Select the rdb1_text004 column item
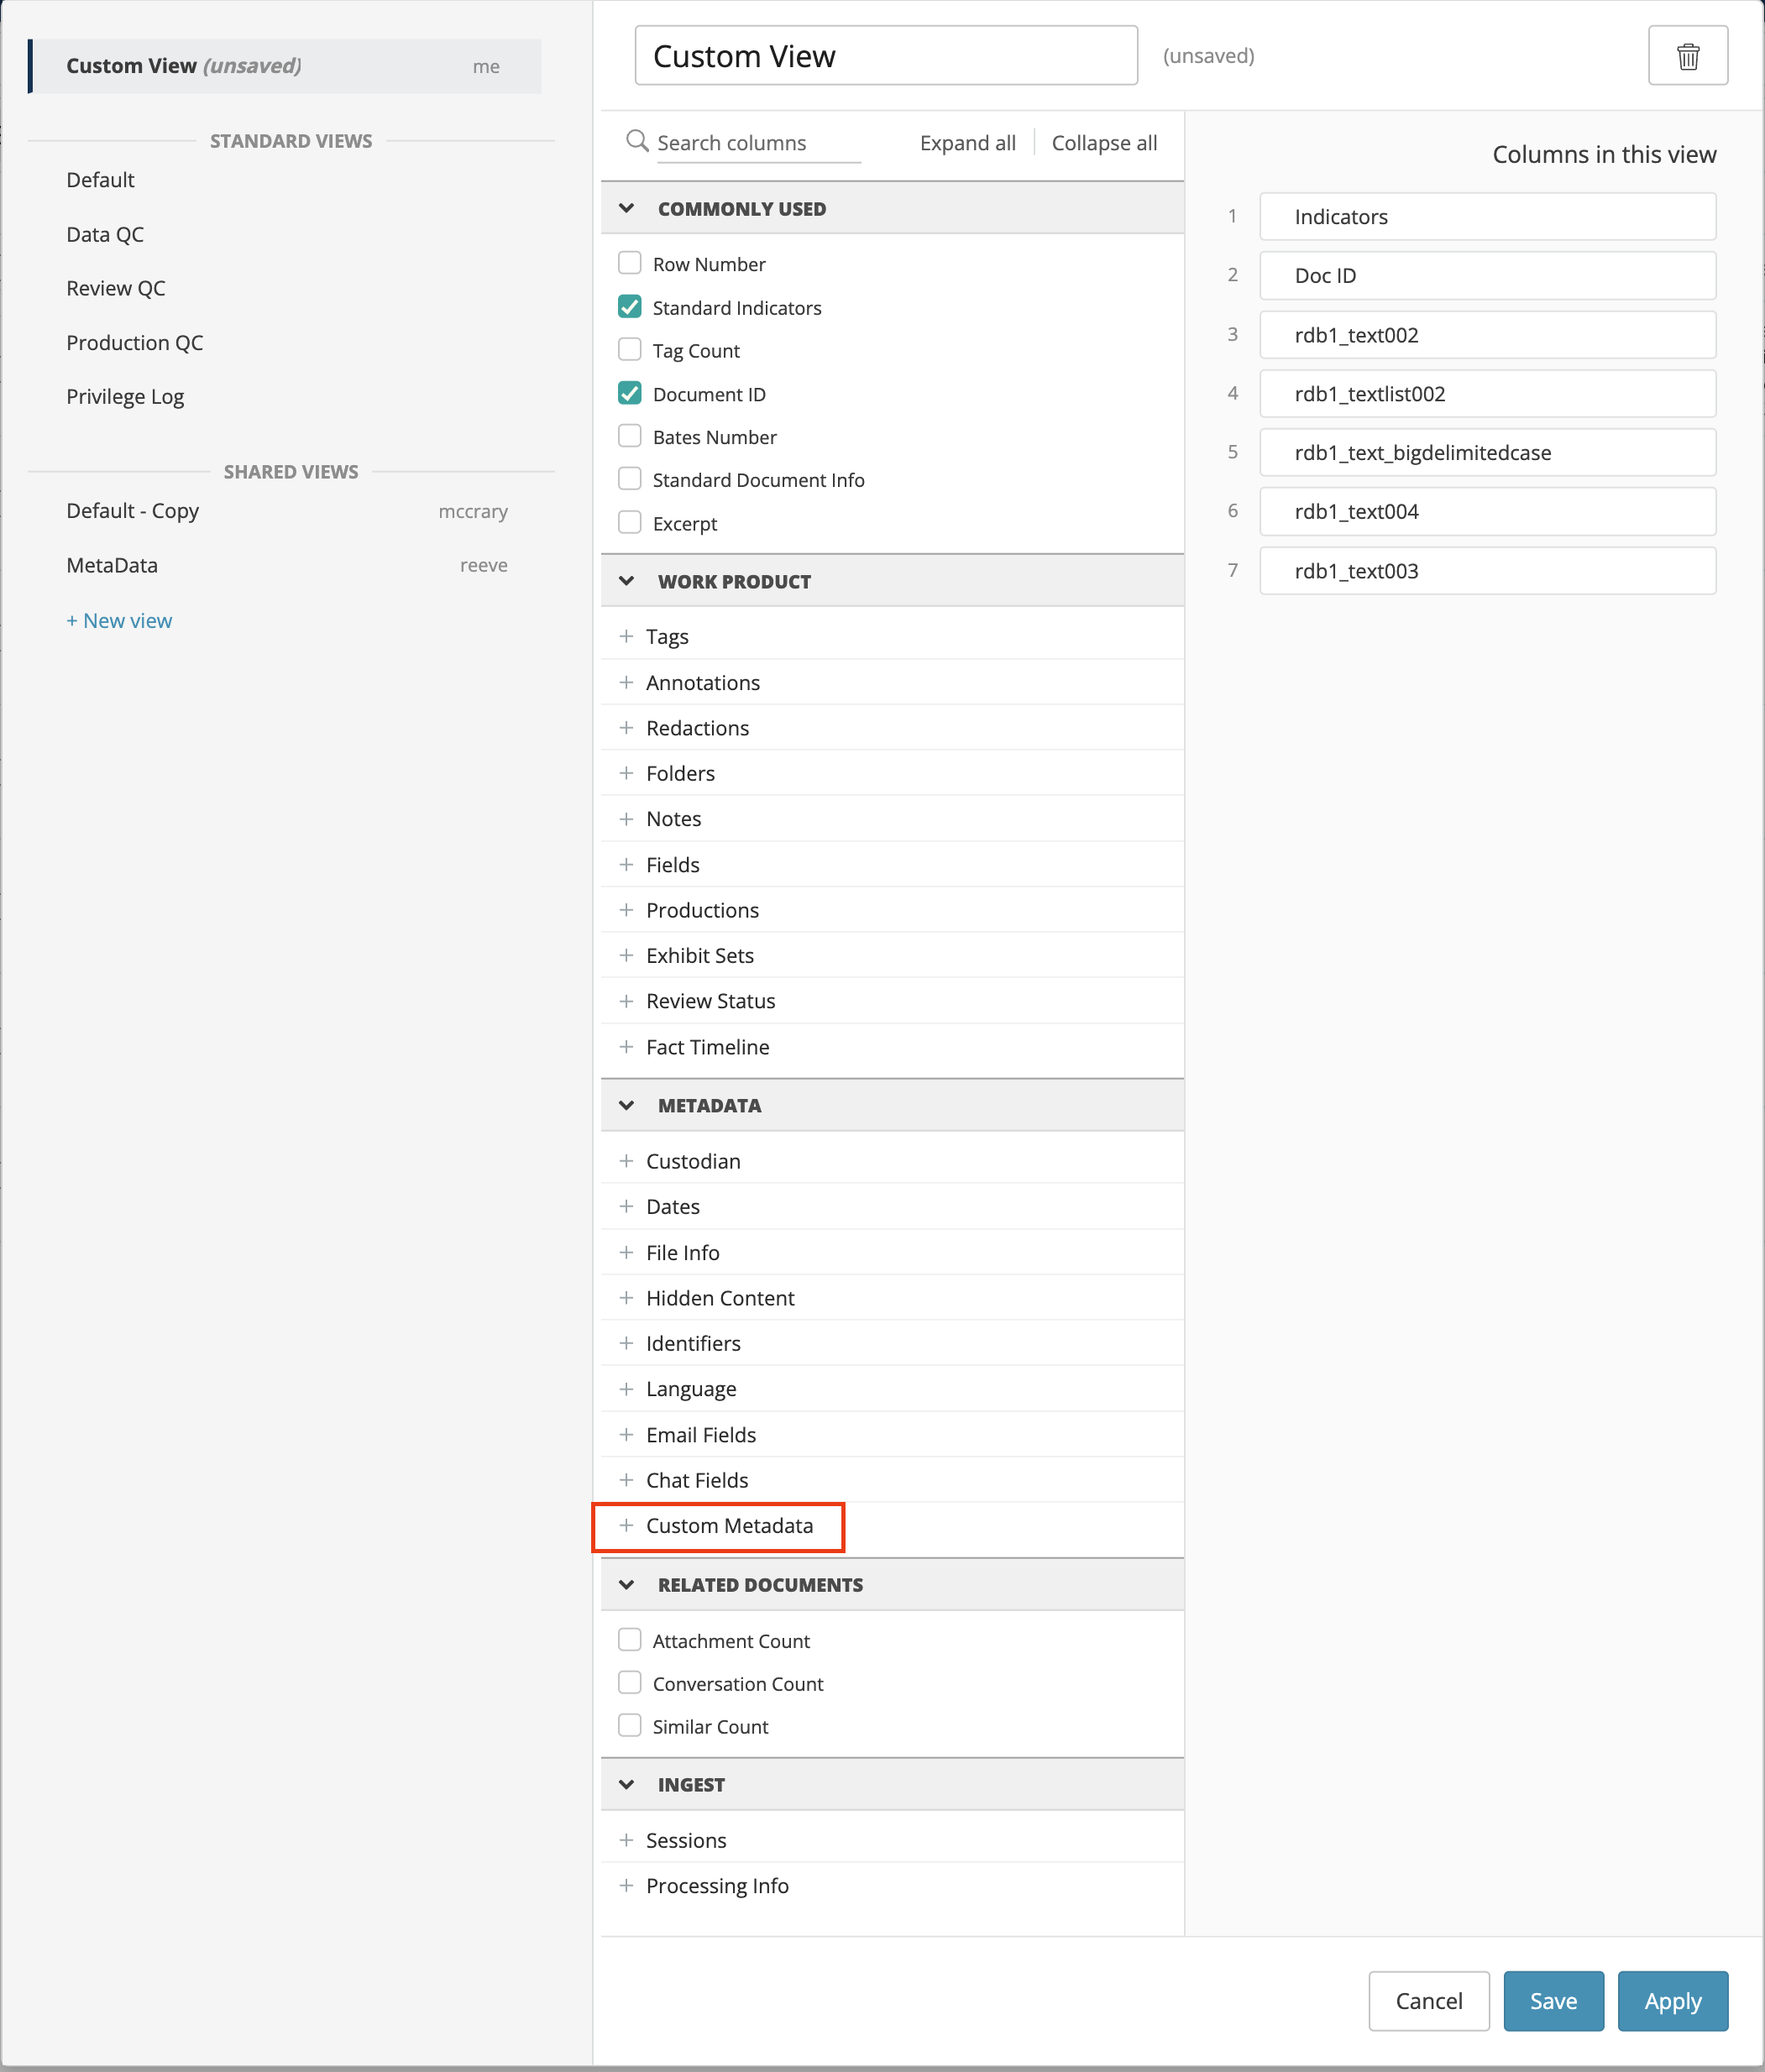The width and height of the screenshot is (1765, 2072). [x=1486, y=511]
